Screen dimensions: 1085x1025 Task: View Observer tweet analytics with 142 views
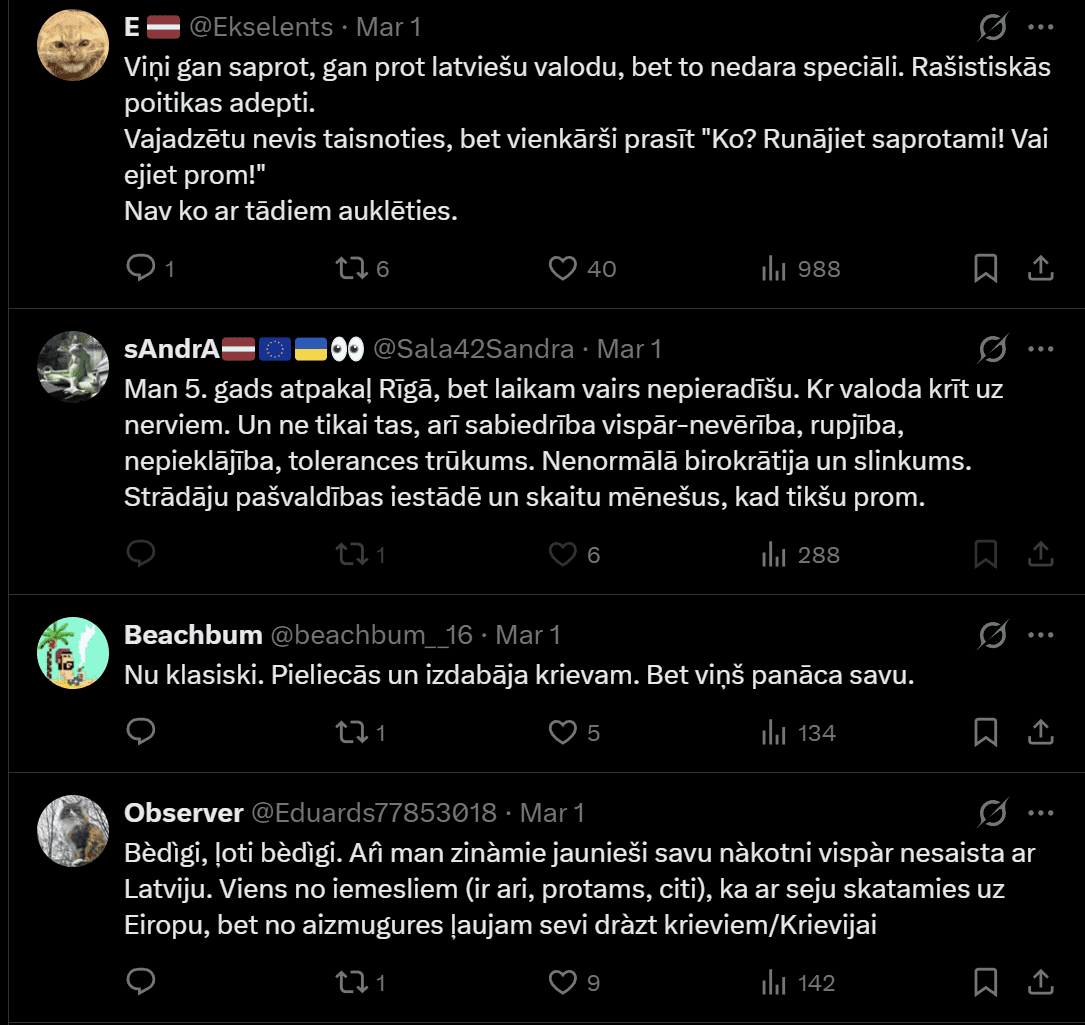coord(774,982)
